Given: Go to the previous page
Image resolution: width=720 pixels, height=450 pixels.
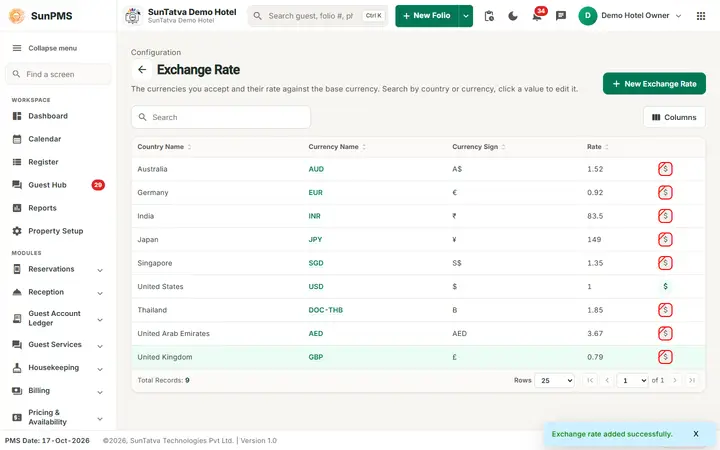Looking at the screenshot, I should click(x=607, y=380).
